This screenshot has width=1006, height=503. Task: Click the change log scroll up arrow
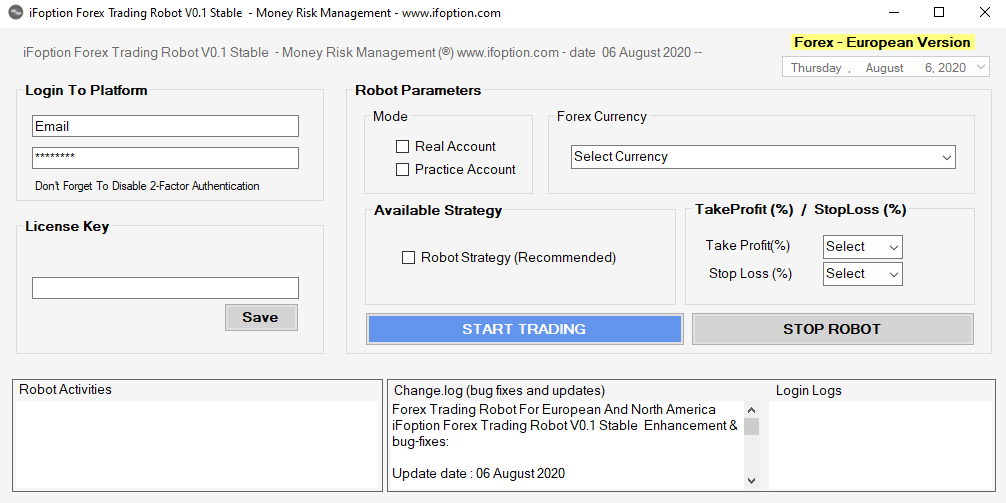click(751, 410)
